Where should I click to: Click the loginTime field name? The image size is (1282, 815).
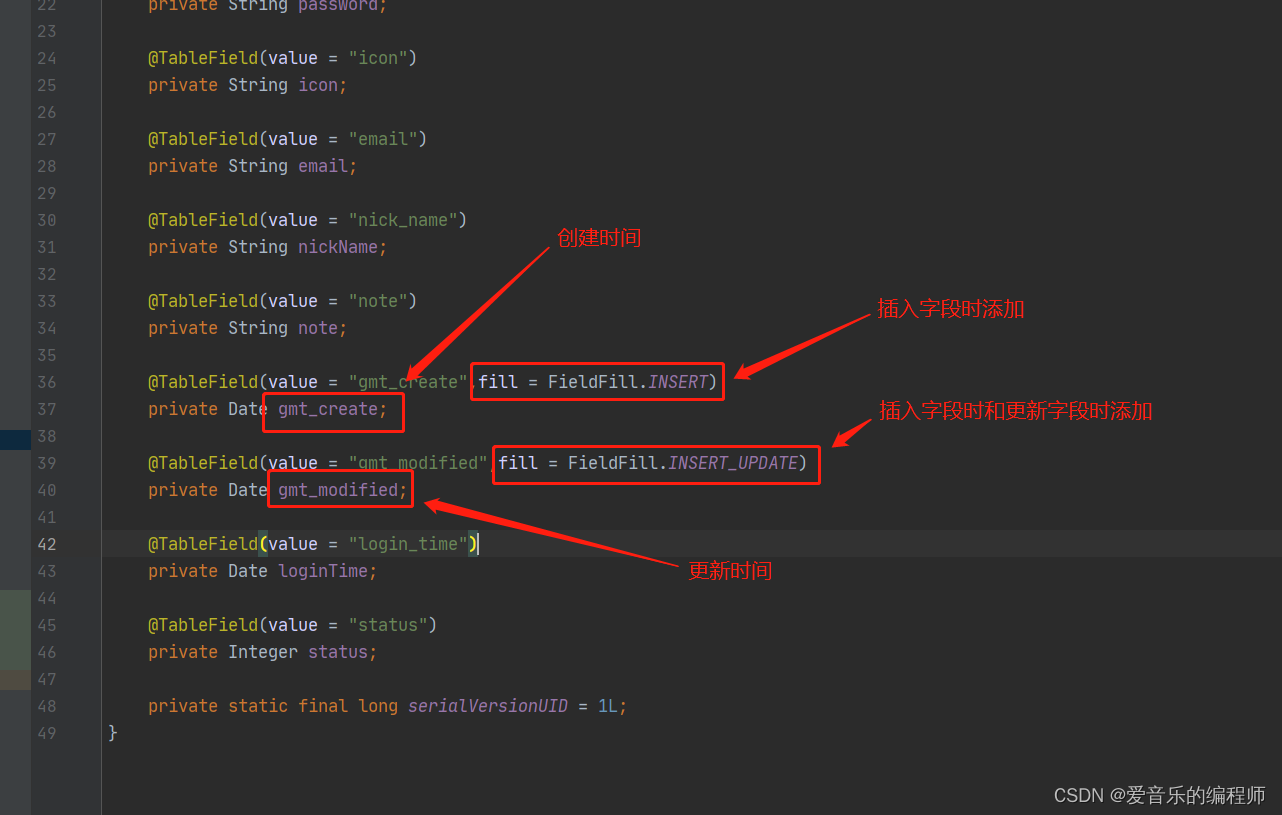click(323, 571)
